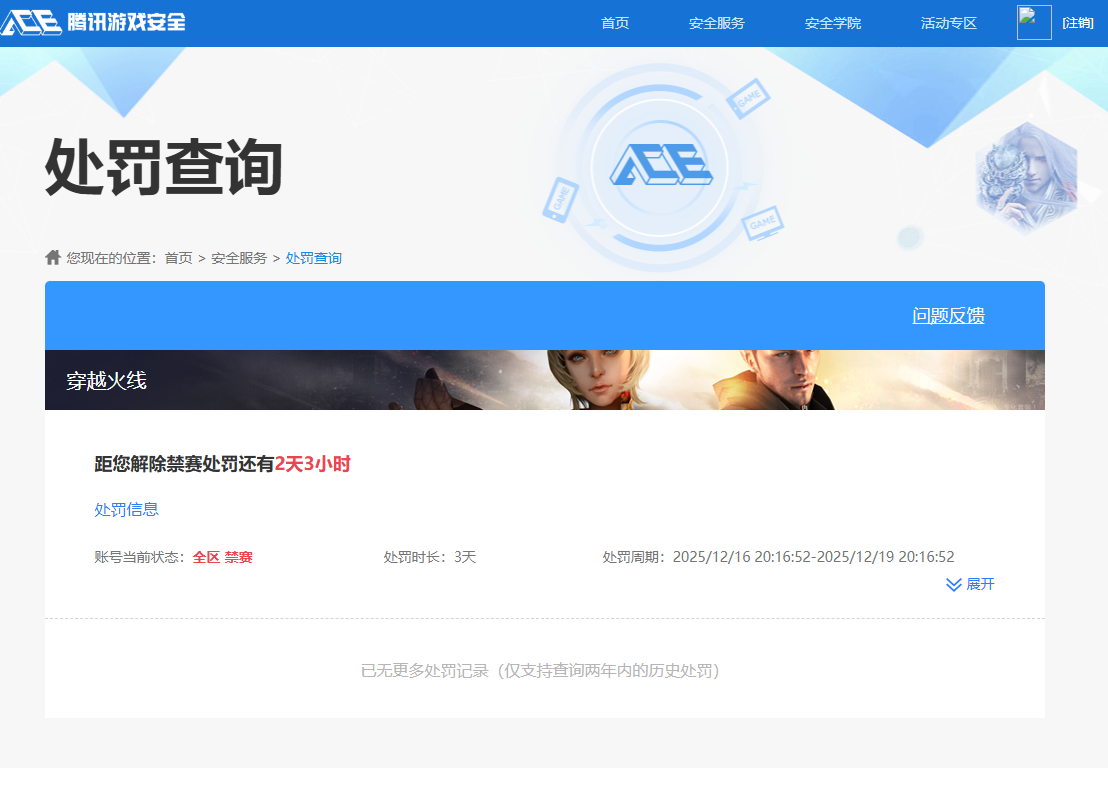Select 活动专区 from the navbar
The width and height of the screenshot is (1108, 794).
point(947,22)
